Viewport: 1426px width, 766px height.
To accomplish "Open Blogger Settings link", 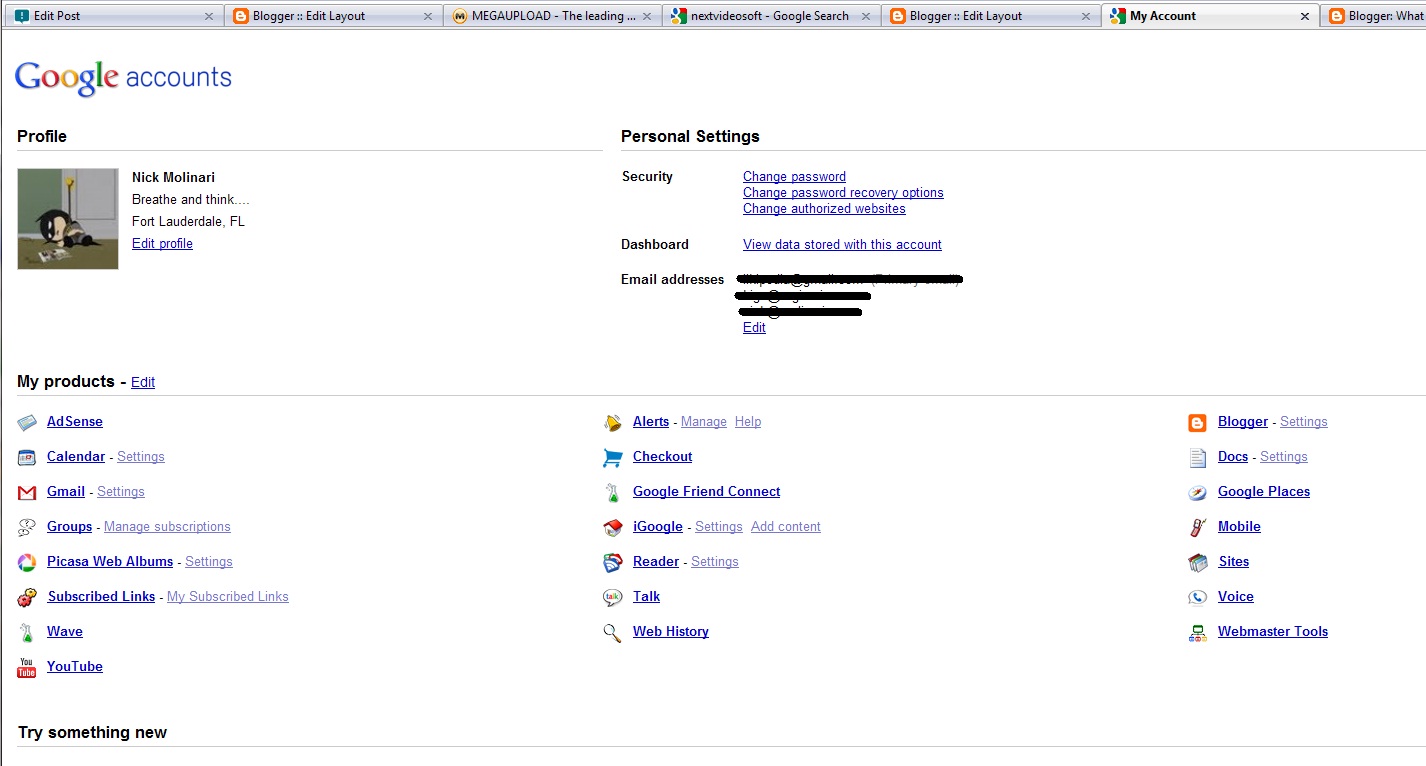I will [x=1304, y=422].
